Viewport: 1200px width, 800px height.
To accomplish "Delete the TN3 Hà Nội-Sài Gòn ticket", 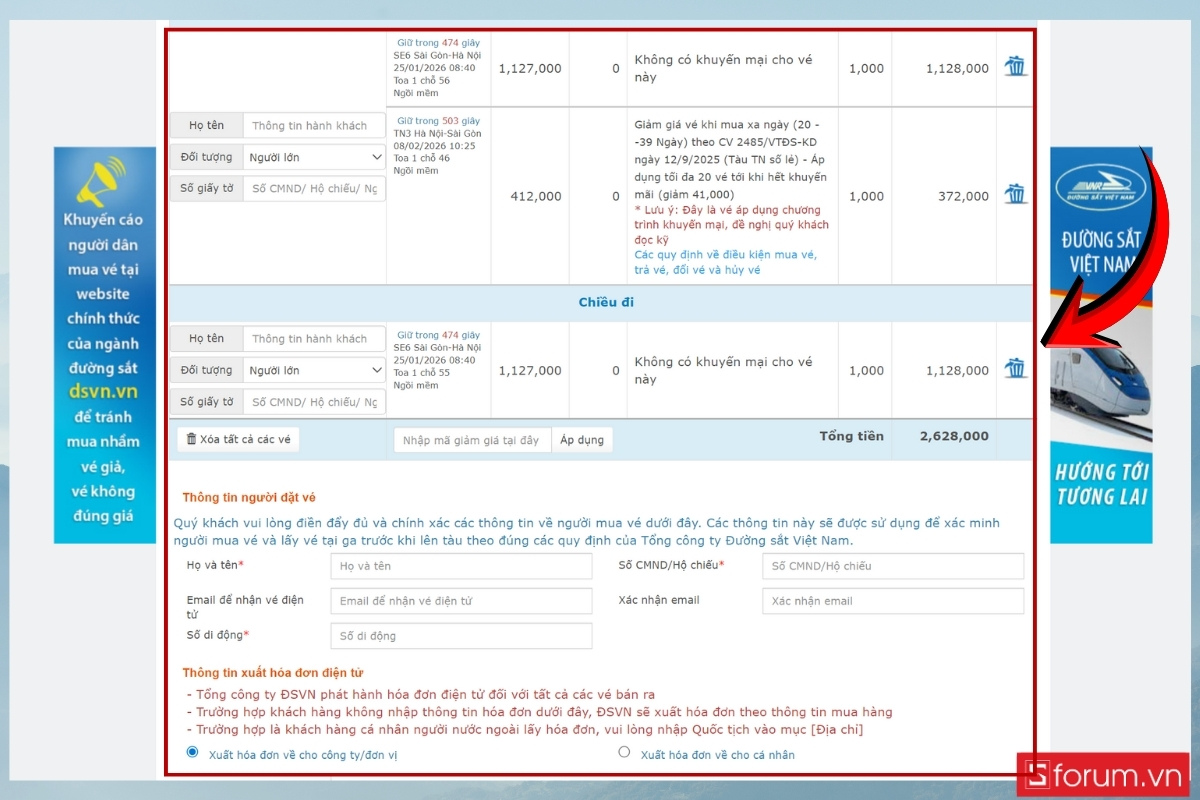I will pyautogui.click(x=1015, y=194).
